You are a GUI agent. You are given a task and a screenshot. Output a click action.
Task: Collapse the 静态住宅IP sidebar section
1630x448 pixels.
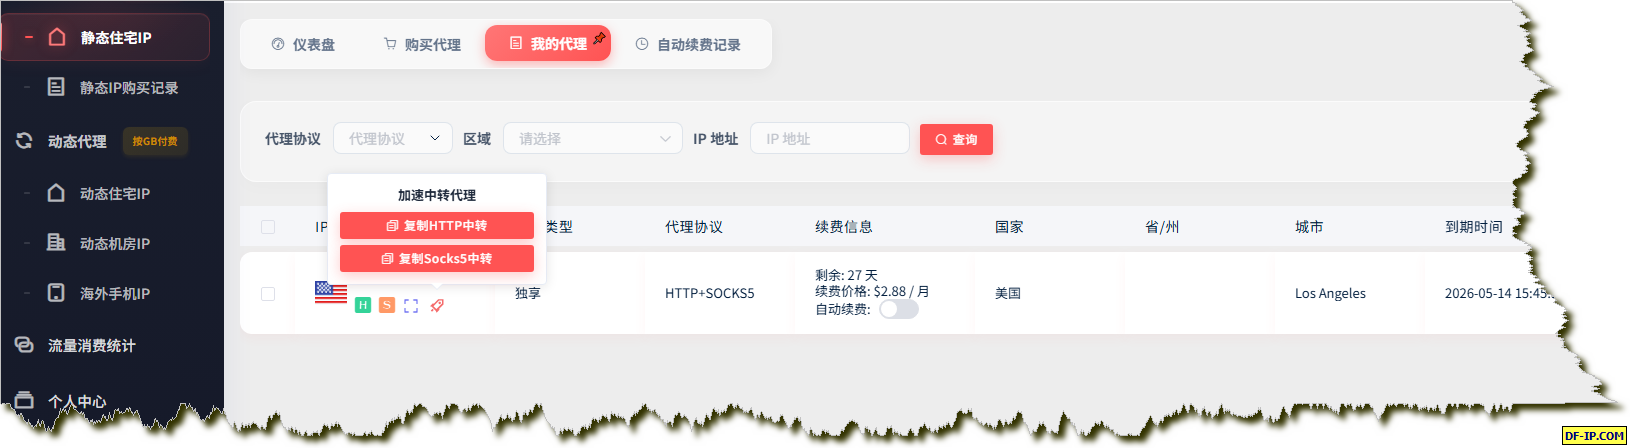pyautogui.click(x=106, y=37)
